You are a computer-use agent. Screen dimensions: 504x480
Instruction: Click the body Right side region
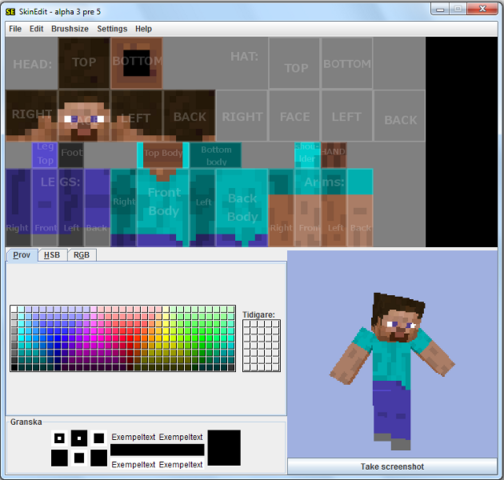pos(124,208)
